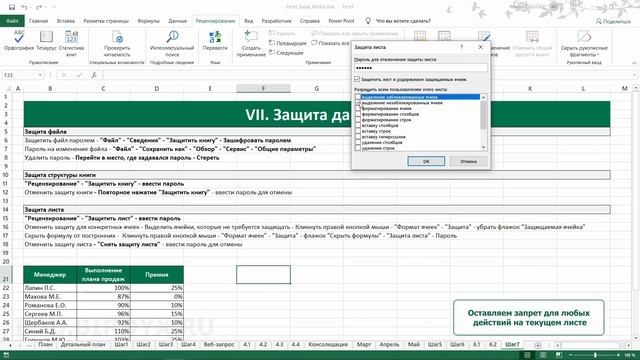This screenshot has width=640, height=360.
Task: Open the Name Box dropdown arrow
Action: tap(40, 75)
